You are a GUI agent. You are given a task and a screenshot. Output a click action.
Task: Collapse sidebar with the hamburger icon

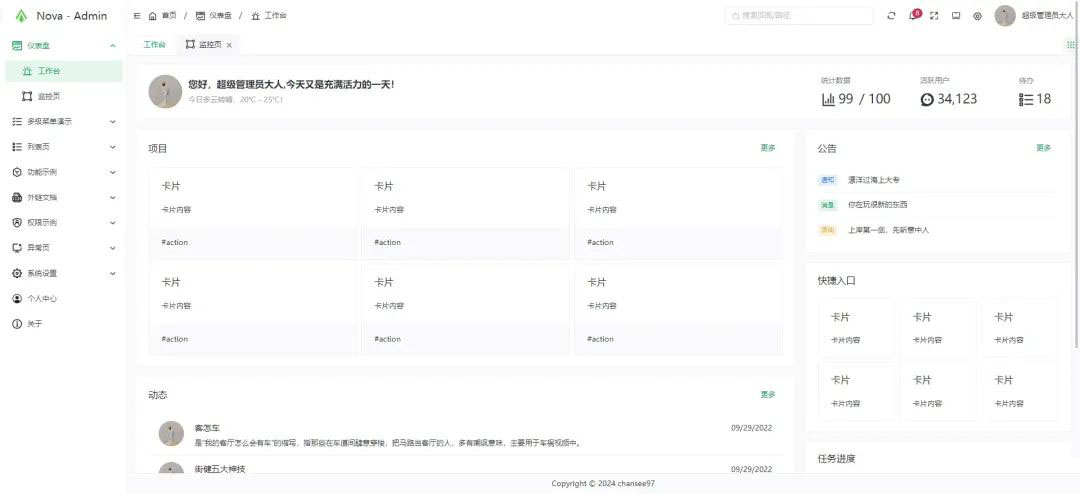(137, 15)
